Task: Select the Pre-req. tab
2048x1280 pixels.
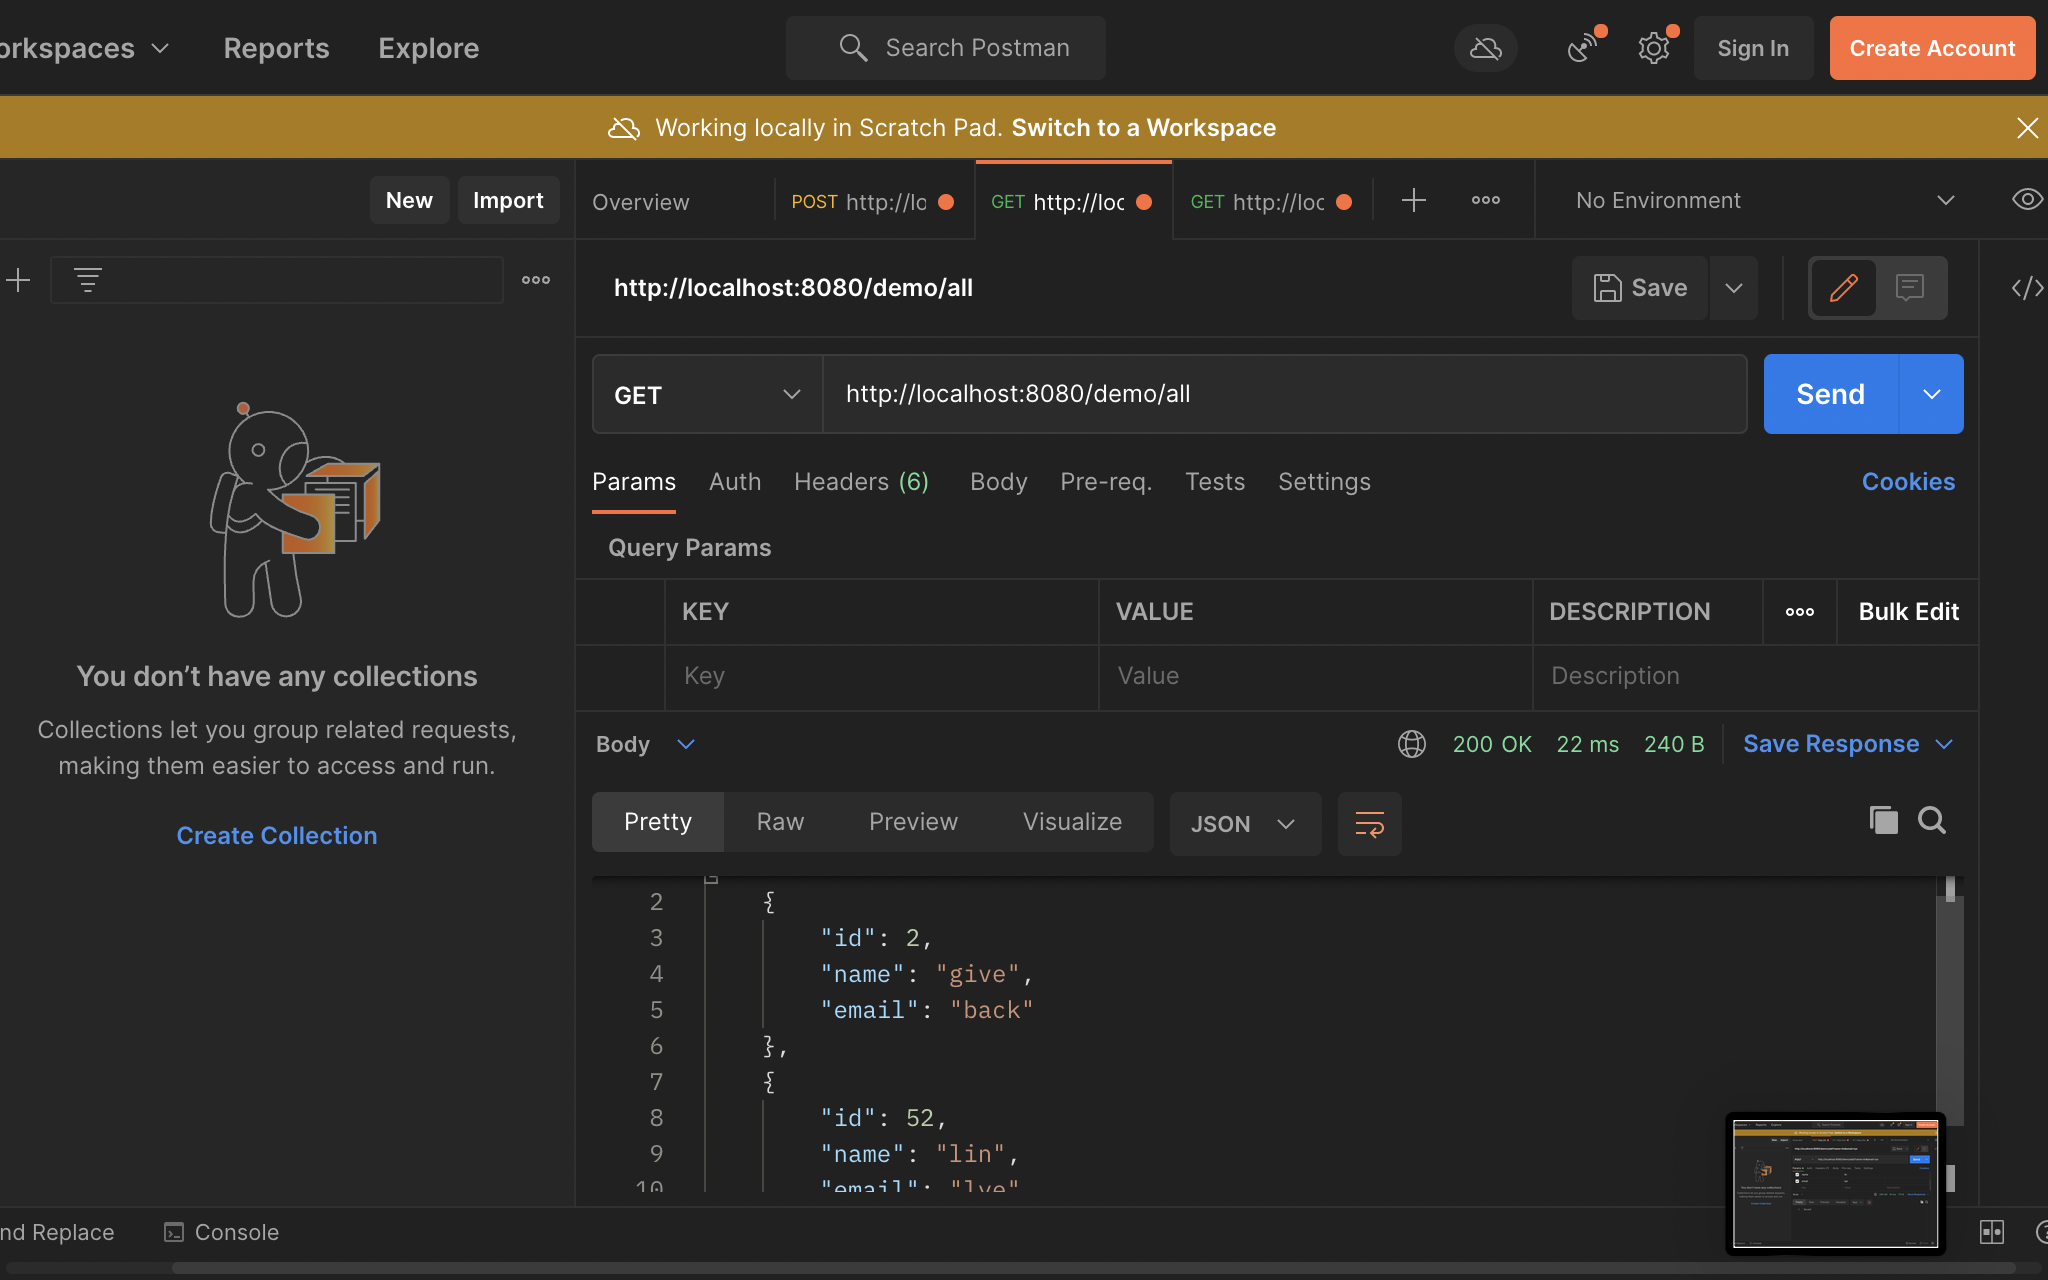Action: [x=1106, y=482]
